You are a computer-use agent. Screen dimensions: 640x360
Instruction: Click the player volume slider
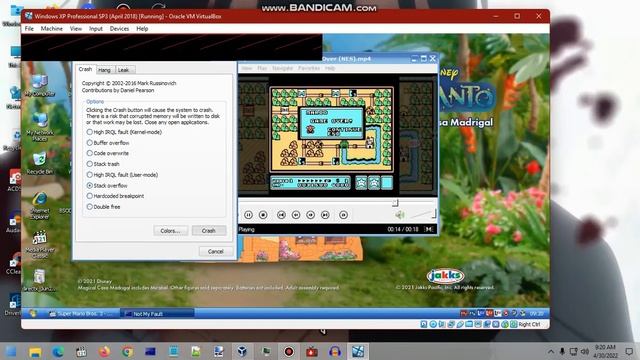[423, 214]
